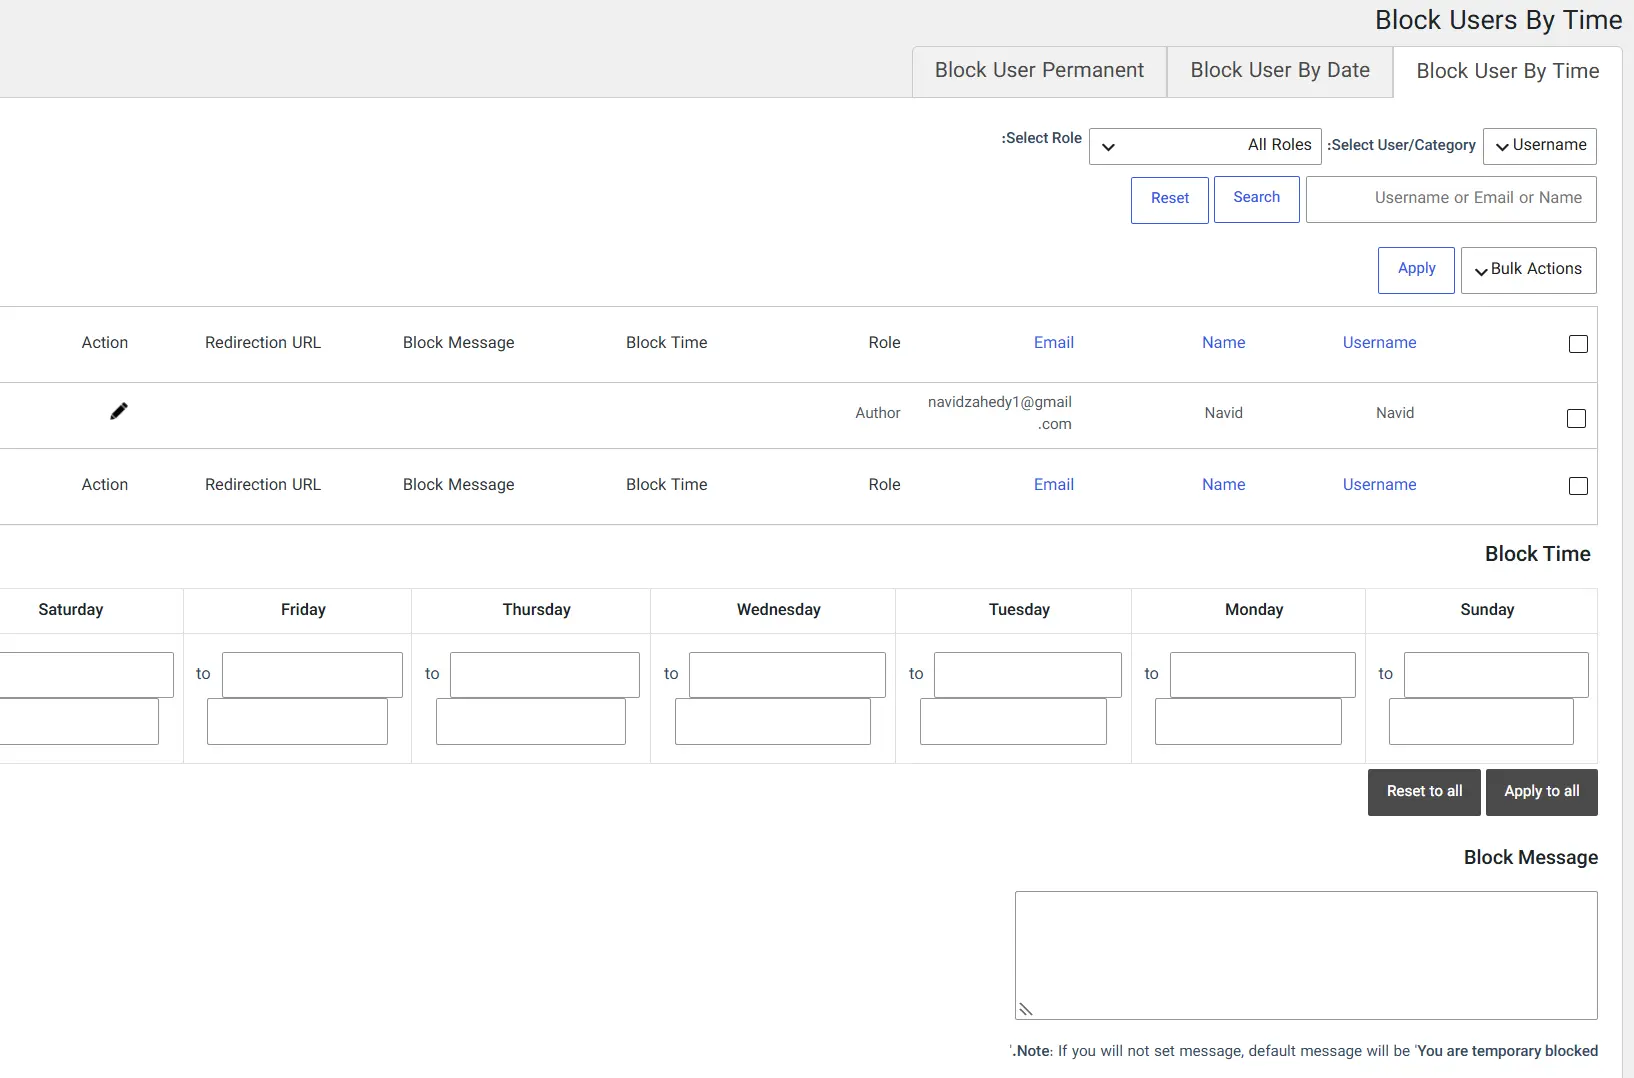This screenshot has width=1634, height=1078.
Task: Click the Search button
Action: [1257, 199]
